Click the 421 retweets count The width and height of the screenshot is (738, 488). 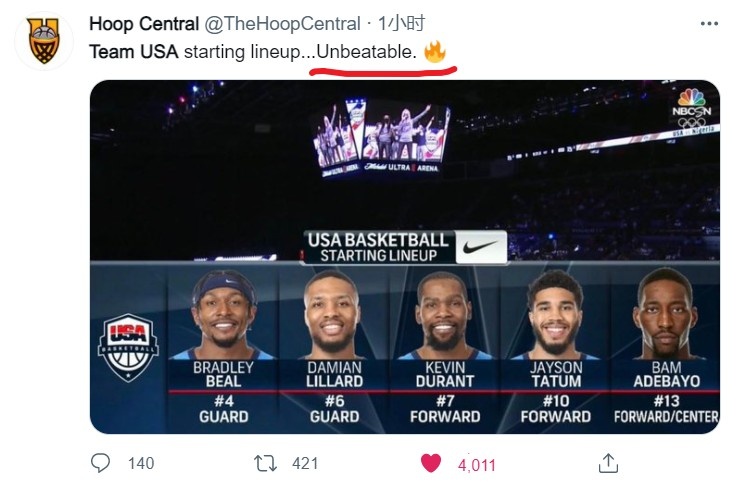[x=304, y=463]
